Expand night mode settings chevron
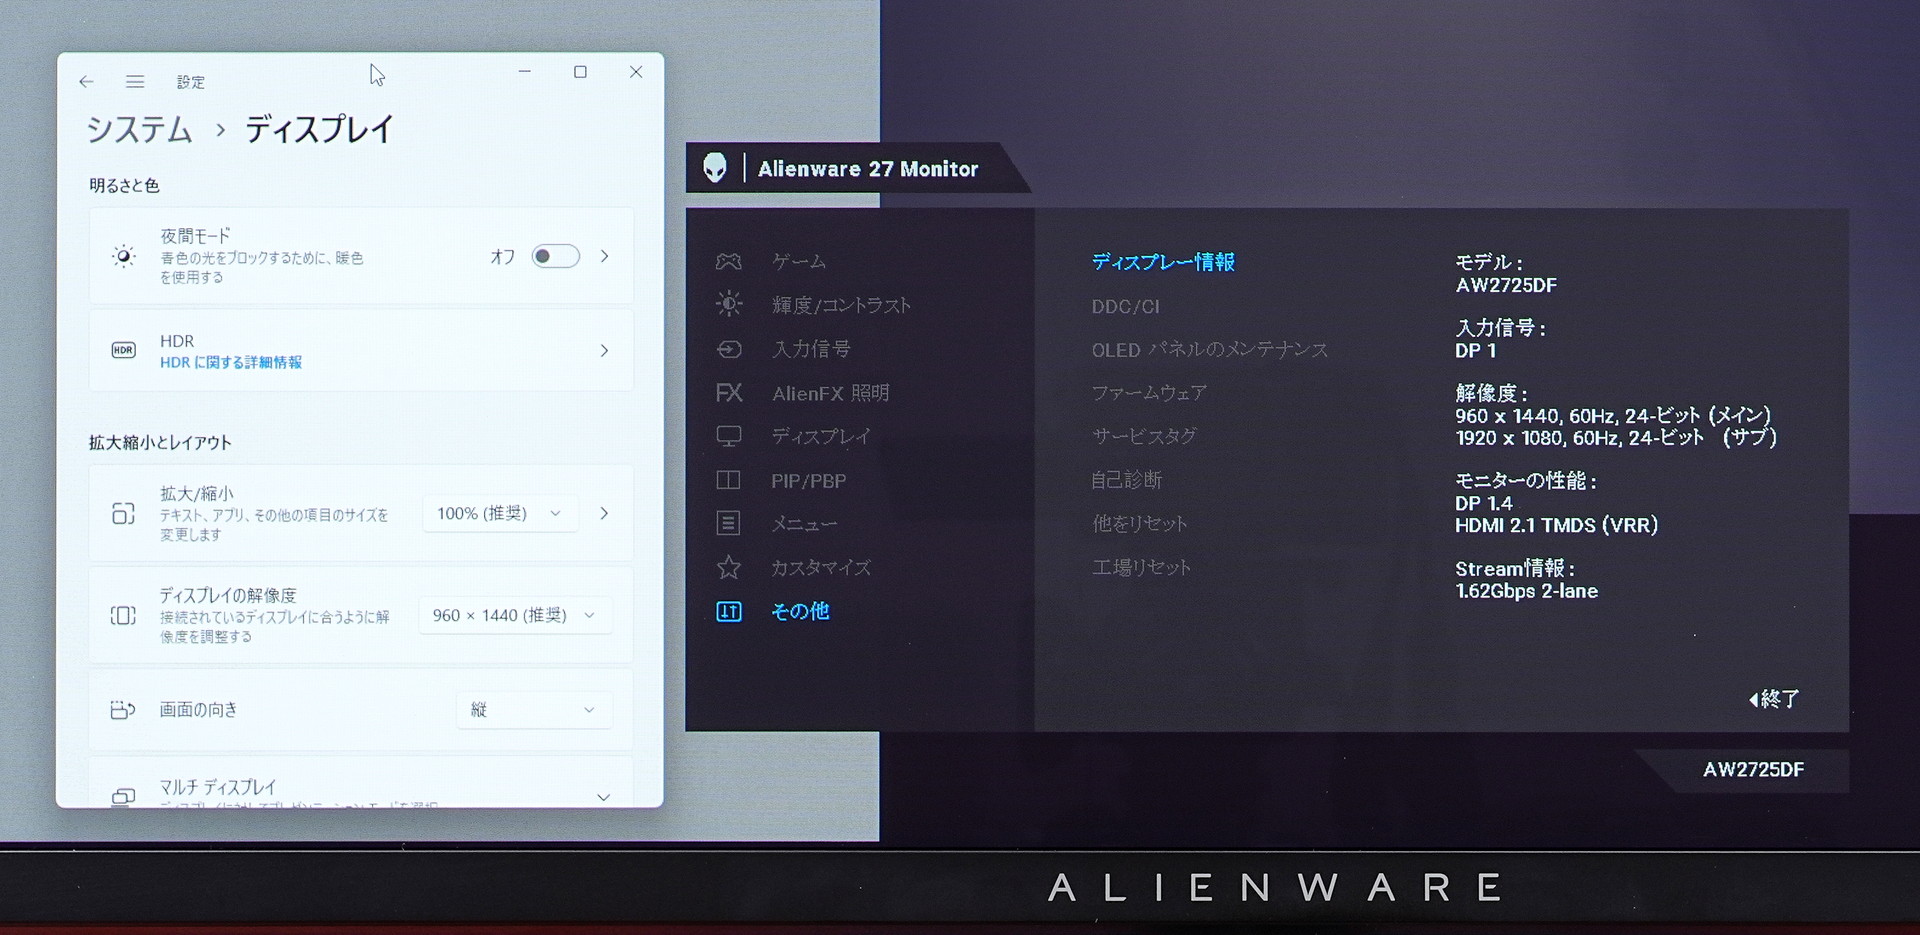The image size is (1920, 935). coord(604,256)
